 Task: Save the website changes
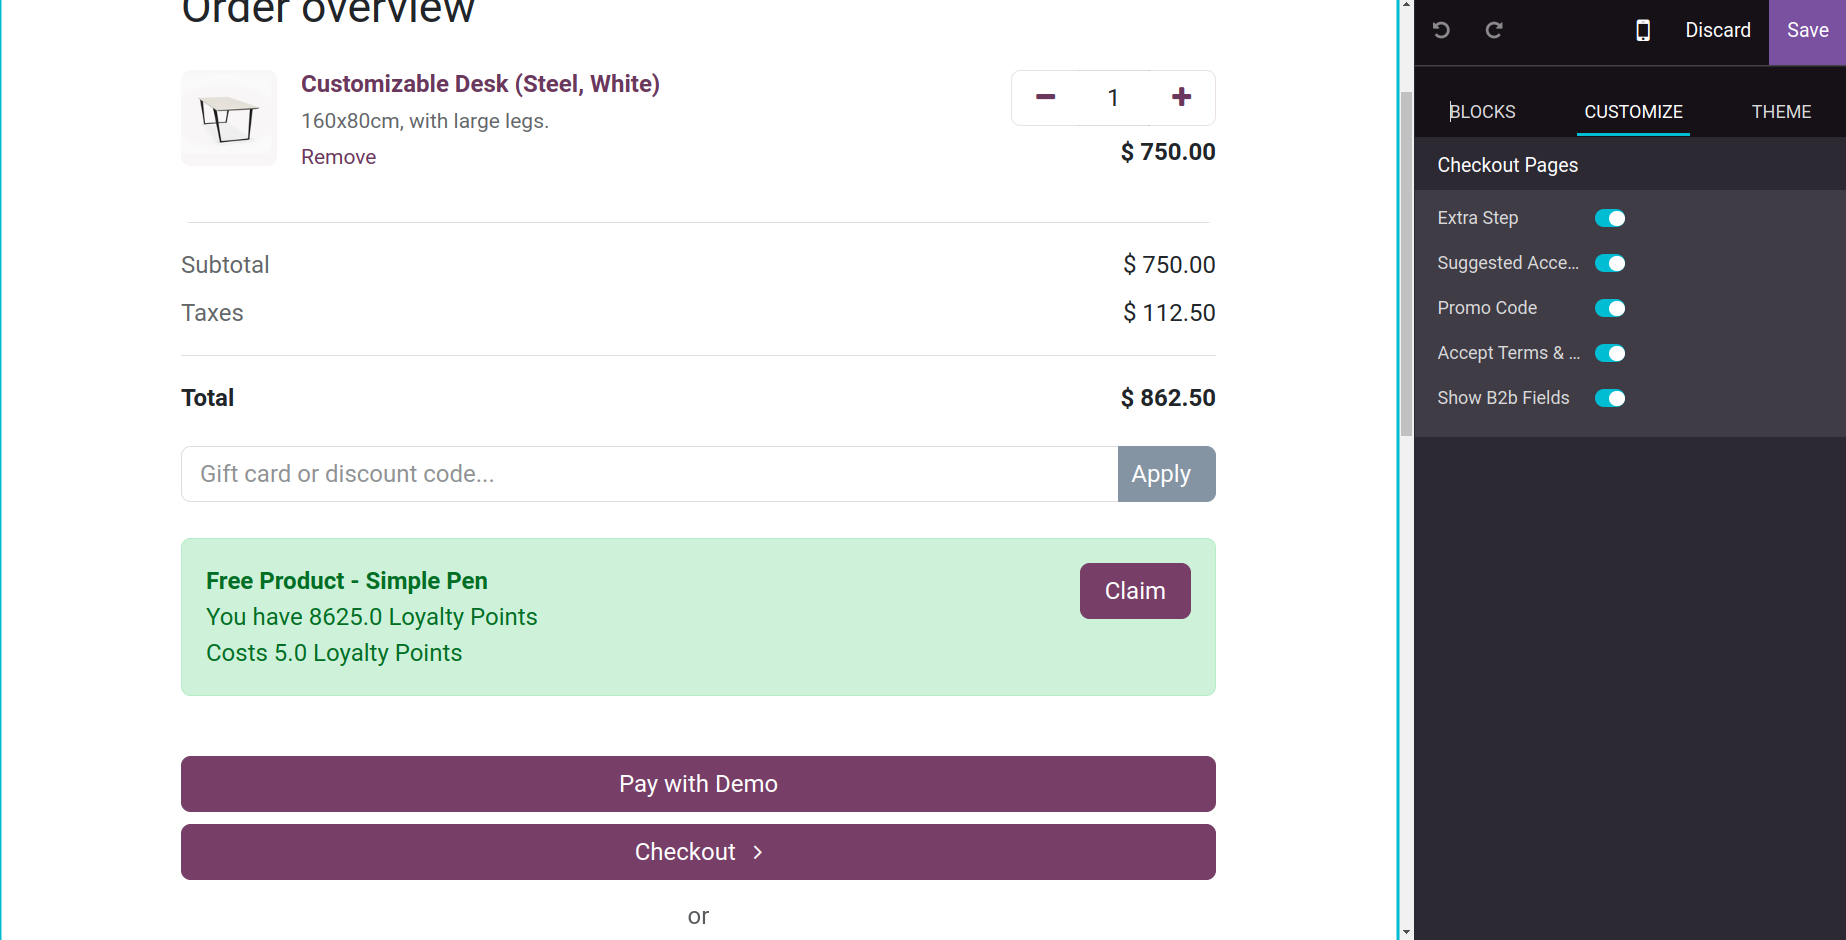pos(1807,31)
